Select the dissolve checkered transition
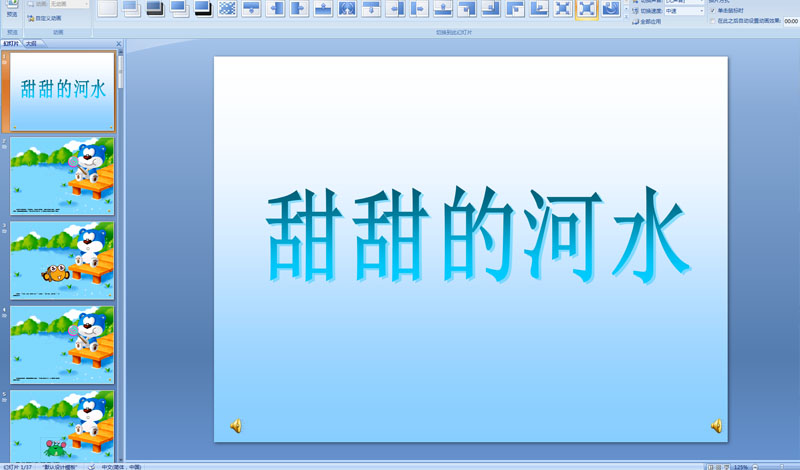Viewport: 800px width, 470px height. [x=228, y=8]
